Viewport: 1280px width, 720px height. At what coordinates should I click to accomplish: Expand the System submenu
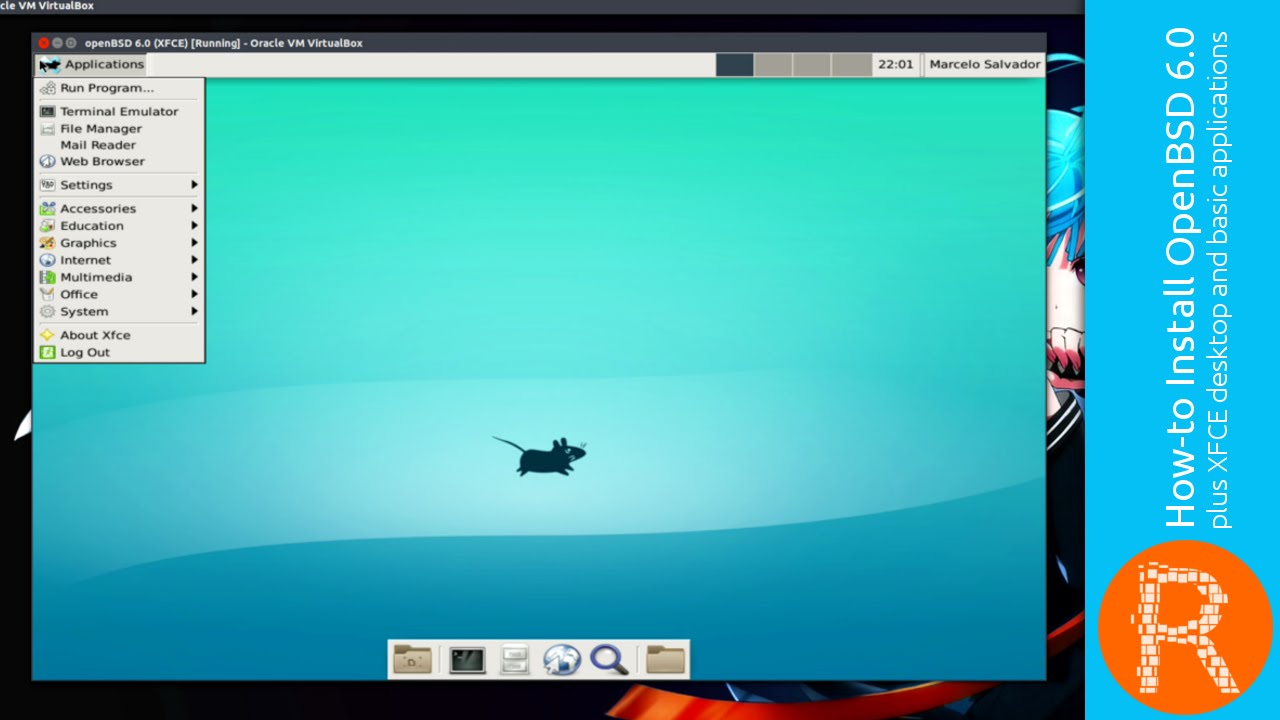119,311
